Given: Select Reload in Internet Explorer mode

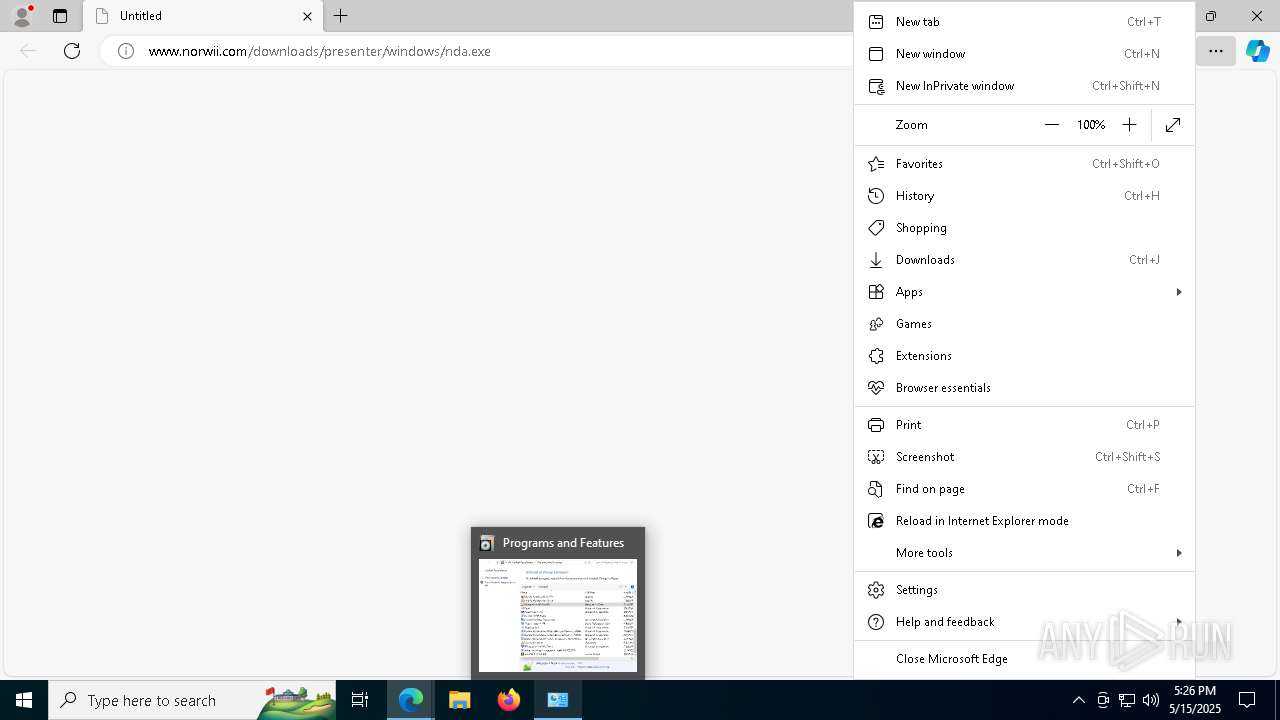Looking at the screenshot, I should point(1024,521).
